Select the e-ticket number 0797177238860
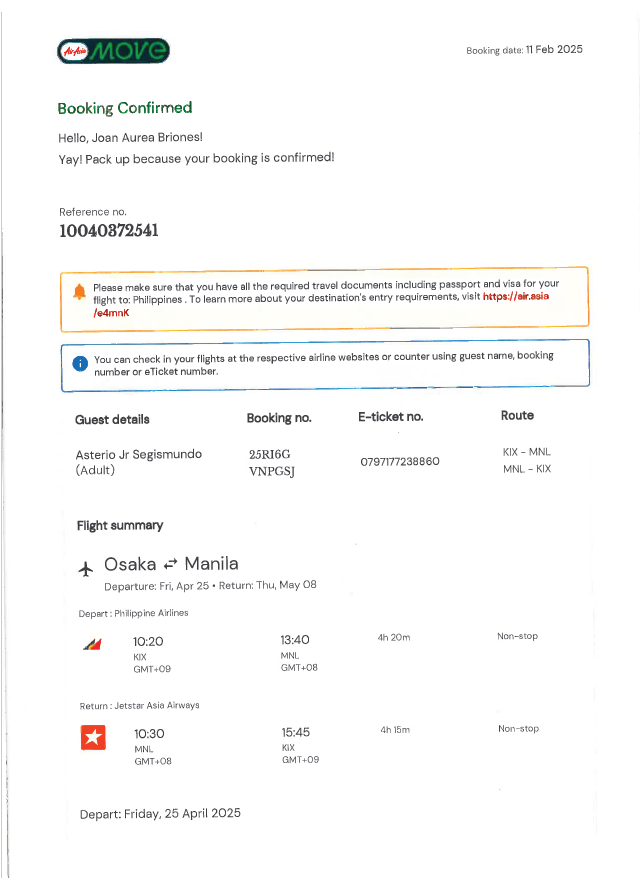640x878 pixels. pyautogui.click(x=399, y=461)
